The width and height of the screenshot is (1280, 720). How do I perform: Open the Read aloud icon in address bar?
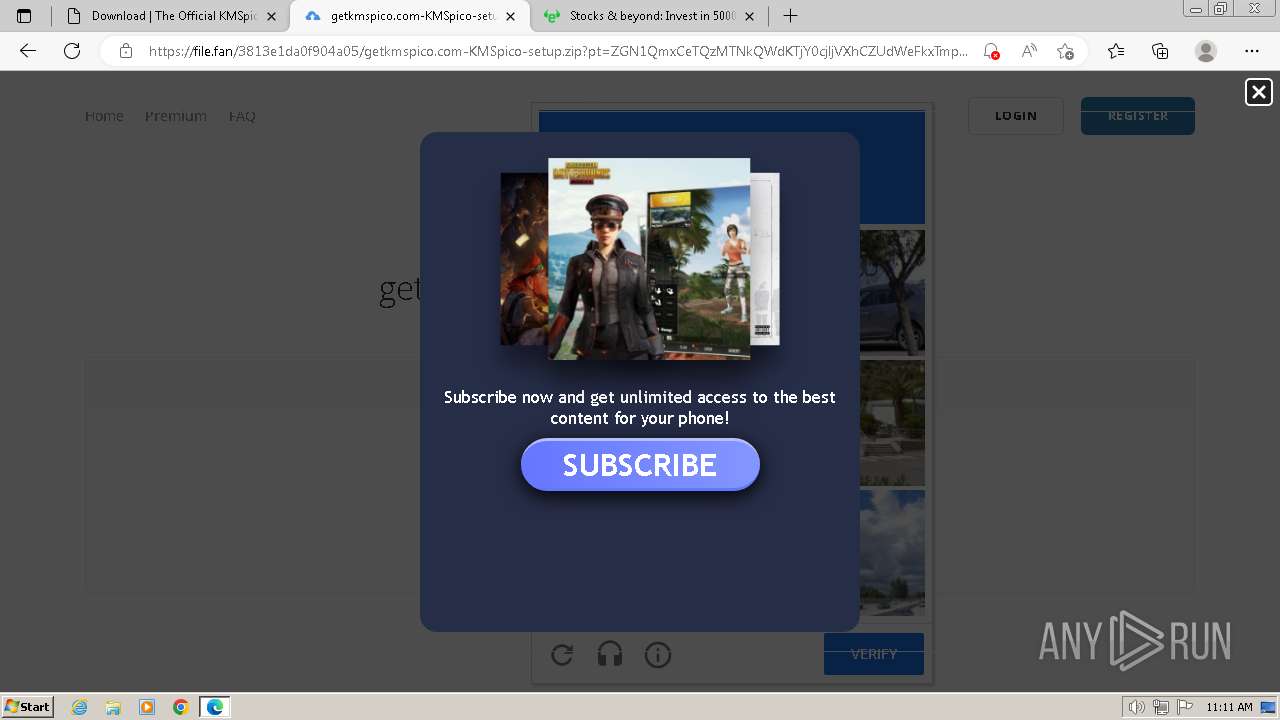pyautogui.click(x=1028, y=51)
